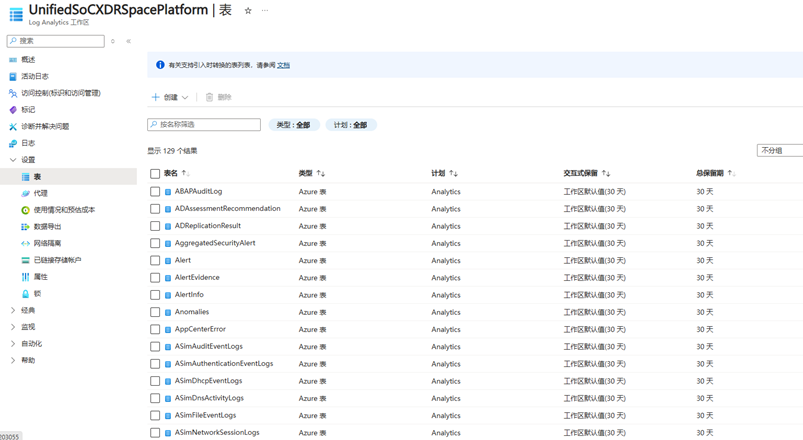Check the AlertEvidence row checkbox

[155, 278]
